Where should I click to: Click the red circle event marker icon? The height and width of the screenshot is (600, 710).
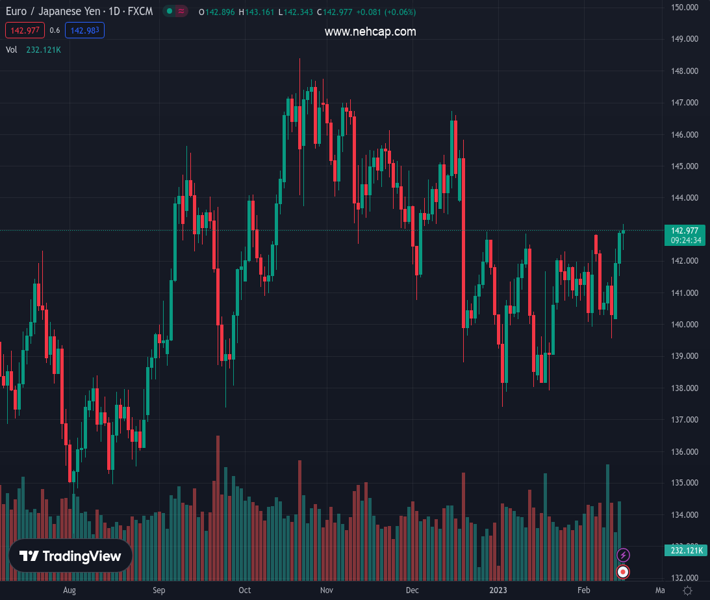point(623,572)
